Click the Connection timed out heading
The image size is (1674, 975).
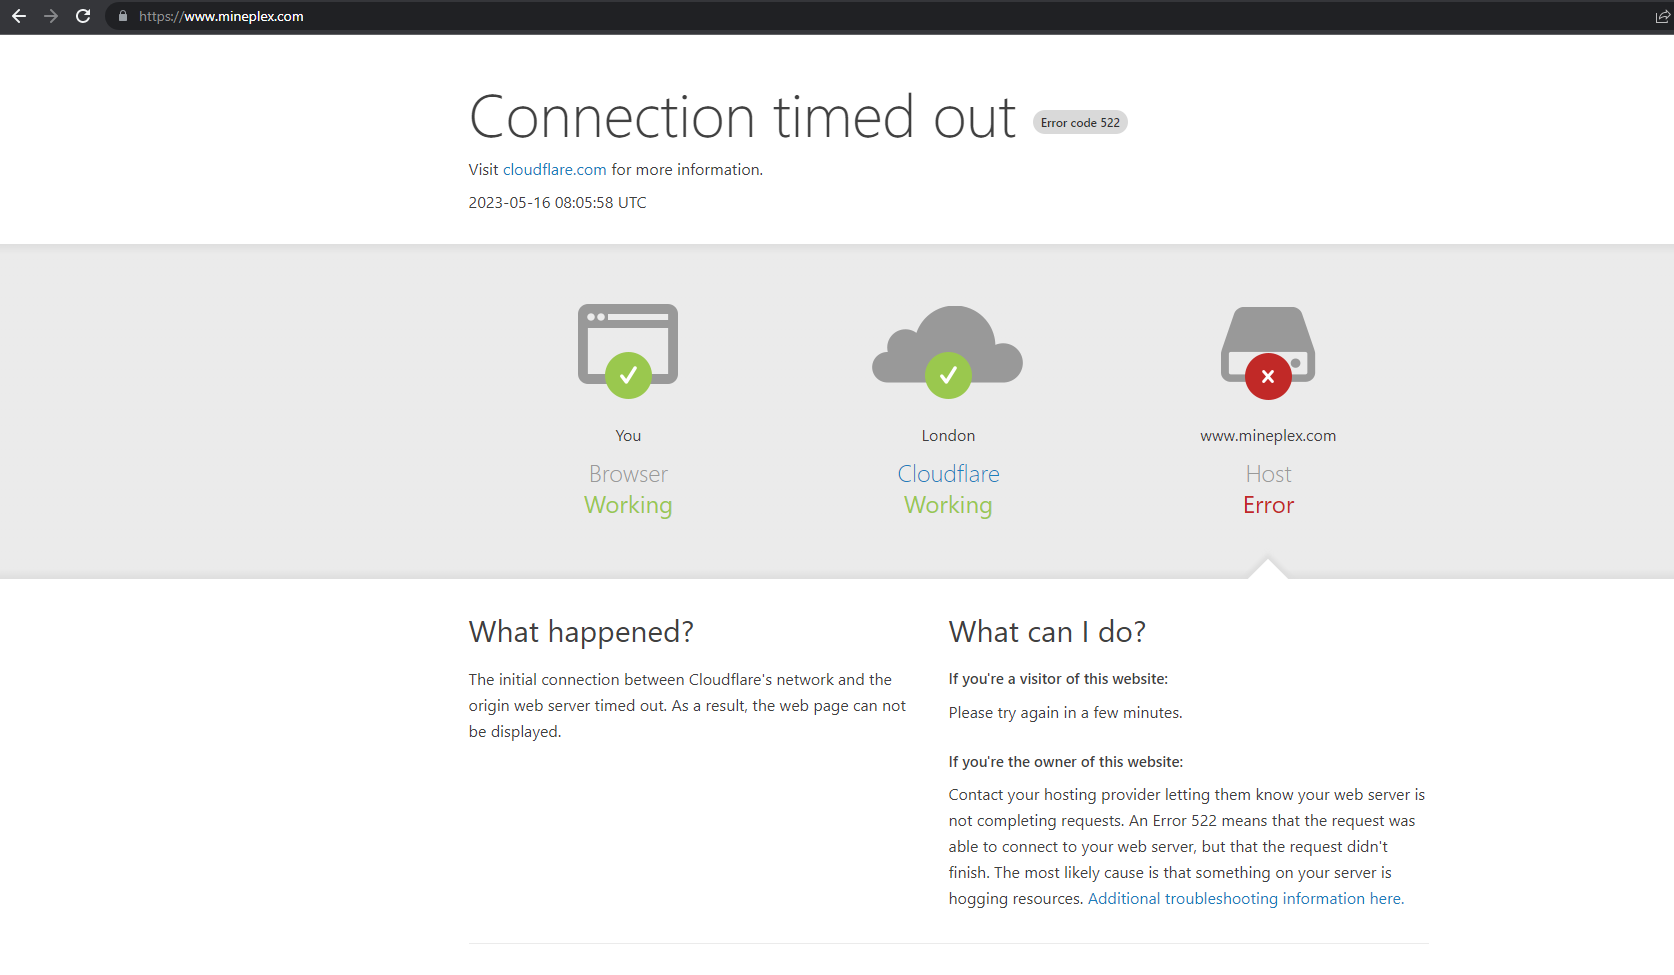(x=742, y=116)
